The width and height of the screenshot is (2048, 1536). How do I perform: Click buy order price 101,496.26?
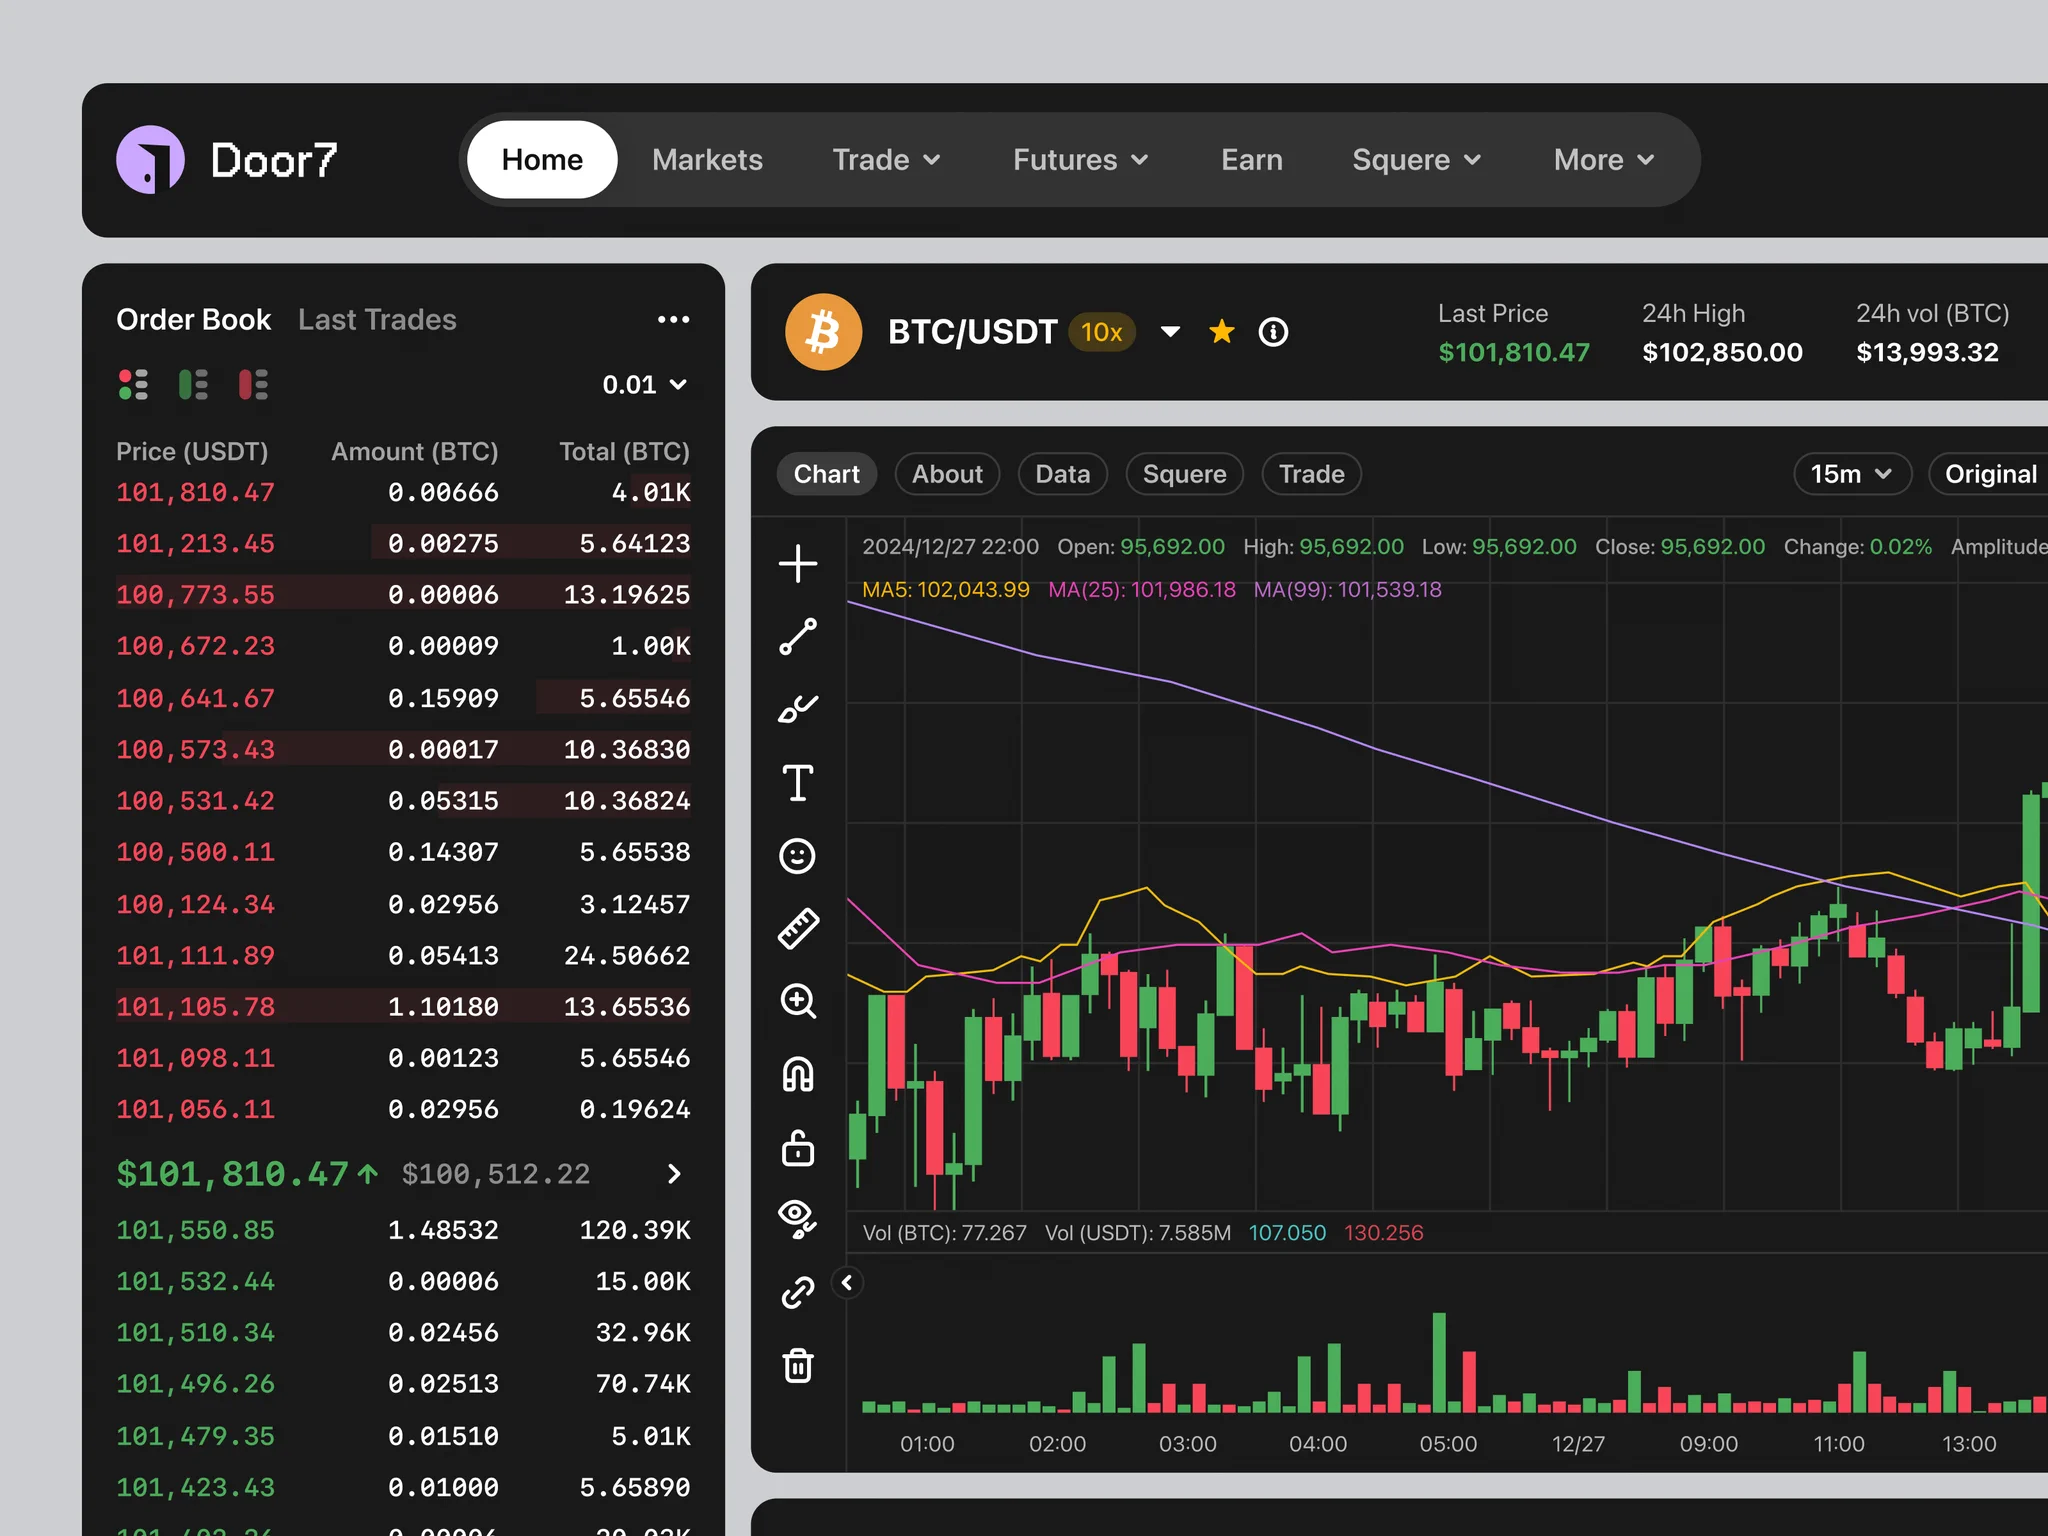[x=195, y=1384]
